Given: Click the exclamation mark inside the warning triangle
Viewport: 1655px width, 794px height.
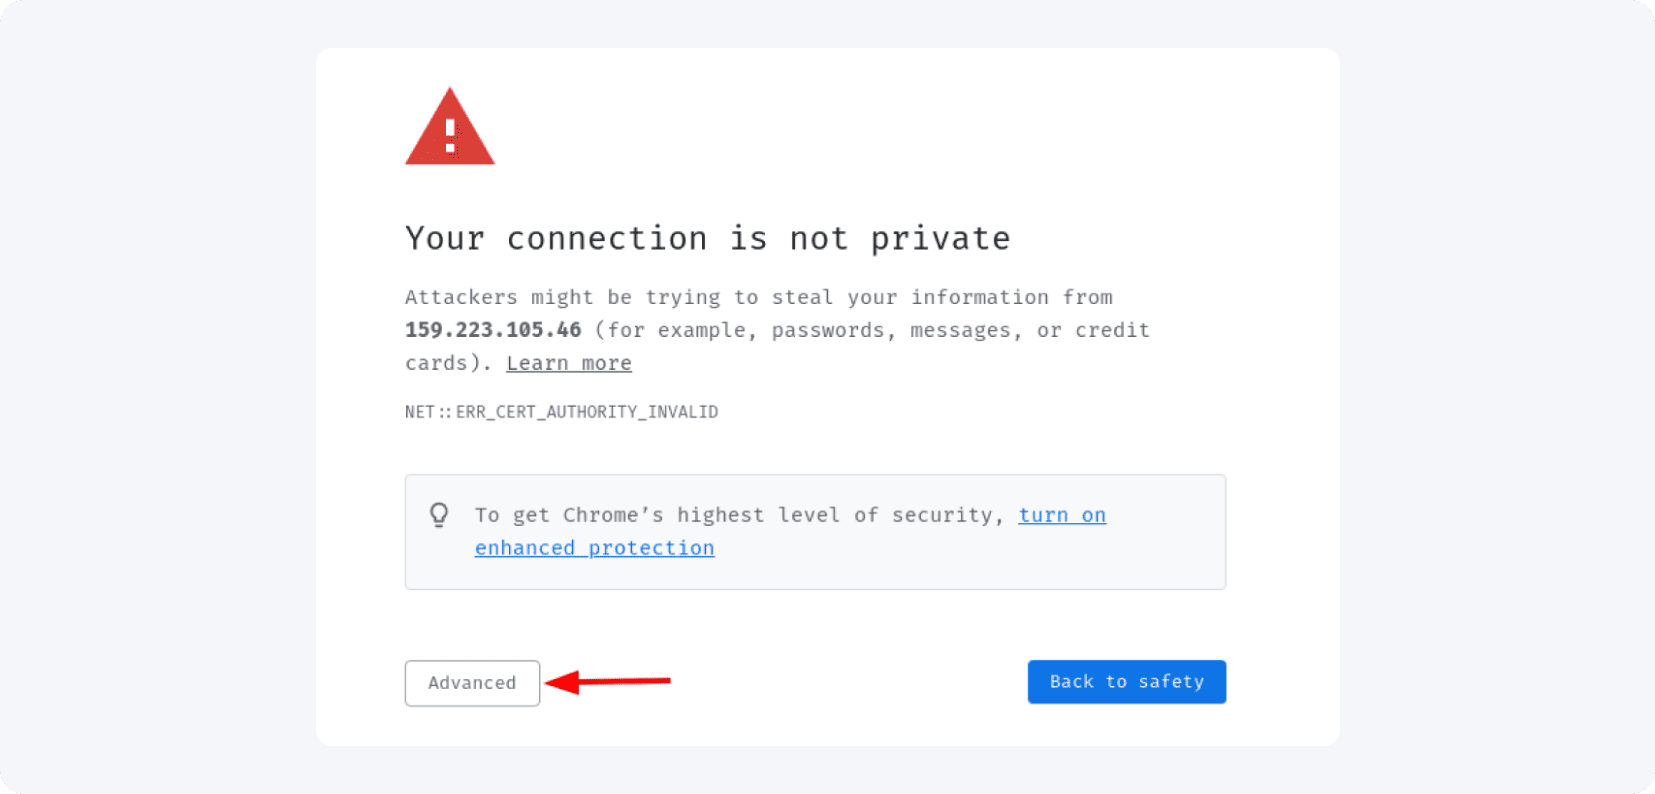Looking at the screenshot, I should [450, 133].
